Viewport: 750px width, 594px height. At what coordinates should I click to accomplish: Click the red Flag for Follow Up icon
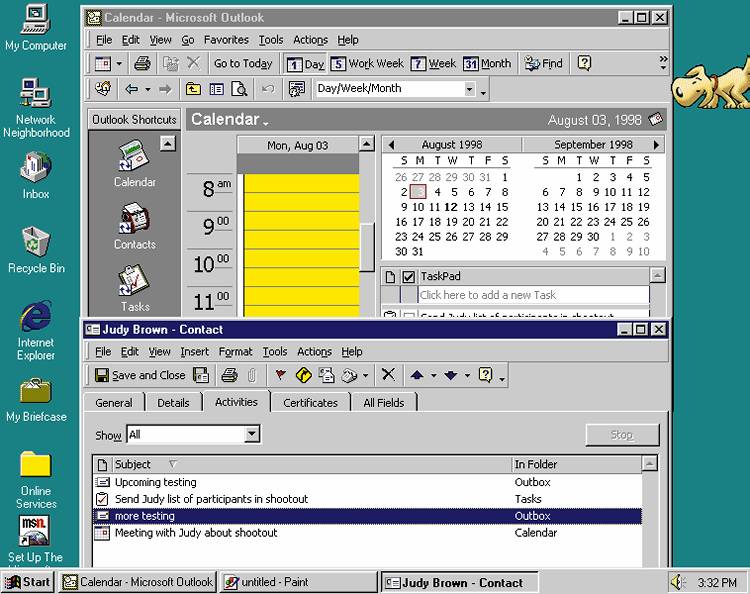pyautogui.click(x=280, y=375)
